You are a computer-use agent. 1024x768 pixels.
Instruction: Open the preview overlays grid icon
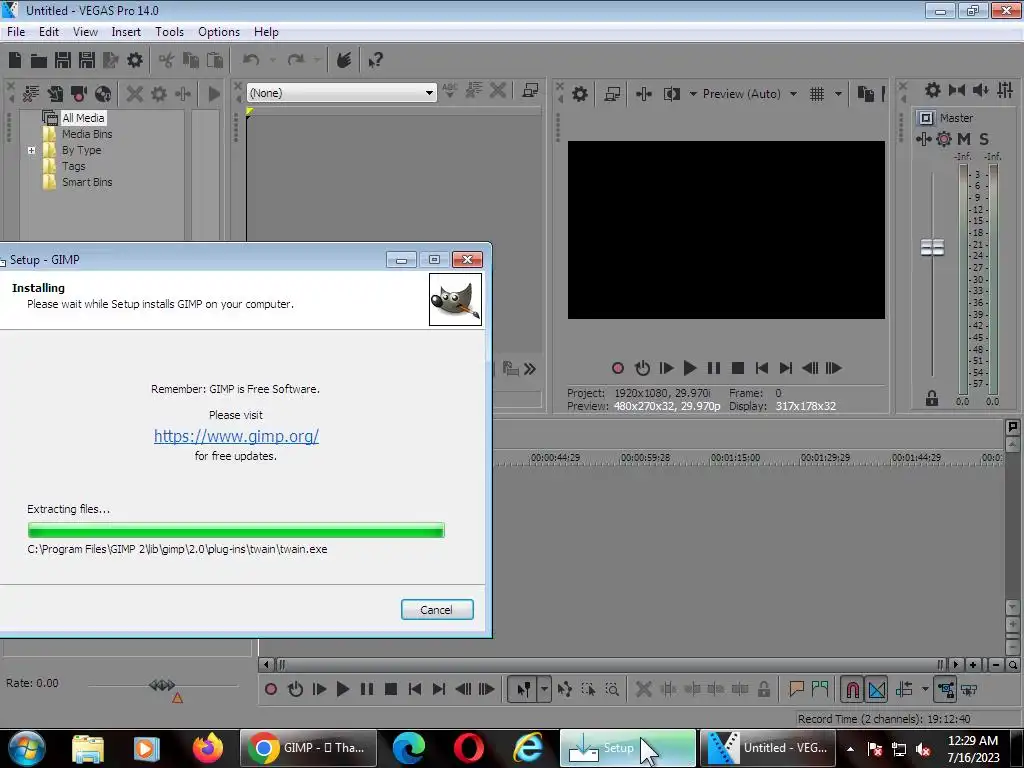coord(817,94)
